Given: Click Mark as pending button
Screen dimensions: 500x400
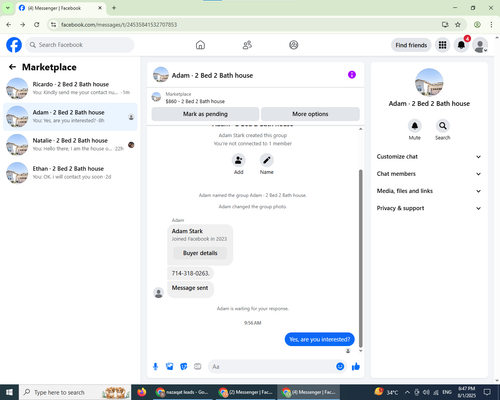Looking at the screenshot, I should [x=205, y=114].
